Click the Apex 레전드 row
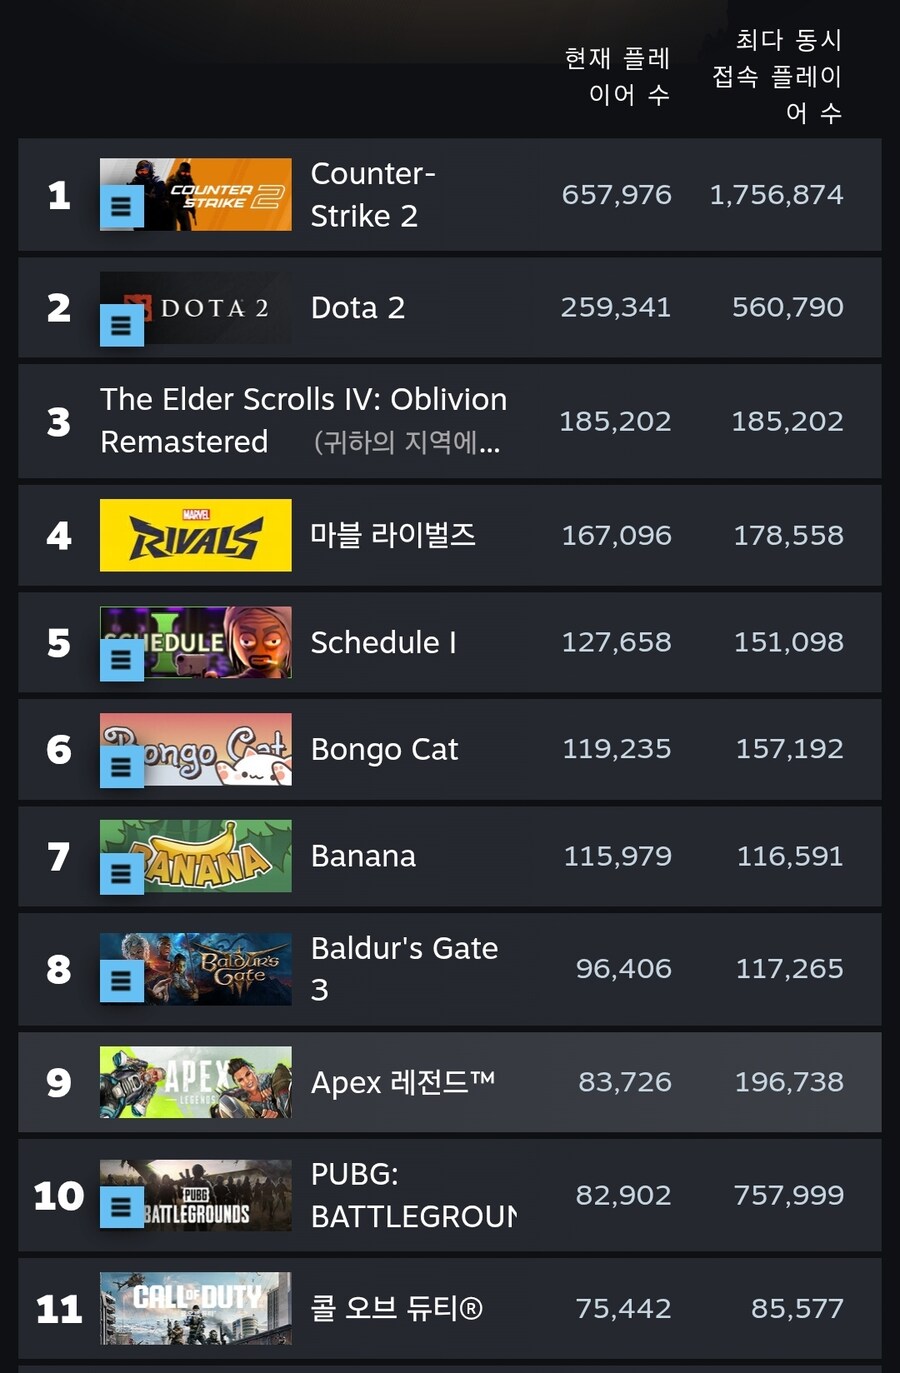This screenshot has height=1373, width=900. 450,1082
